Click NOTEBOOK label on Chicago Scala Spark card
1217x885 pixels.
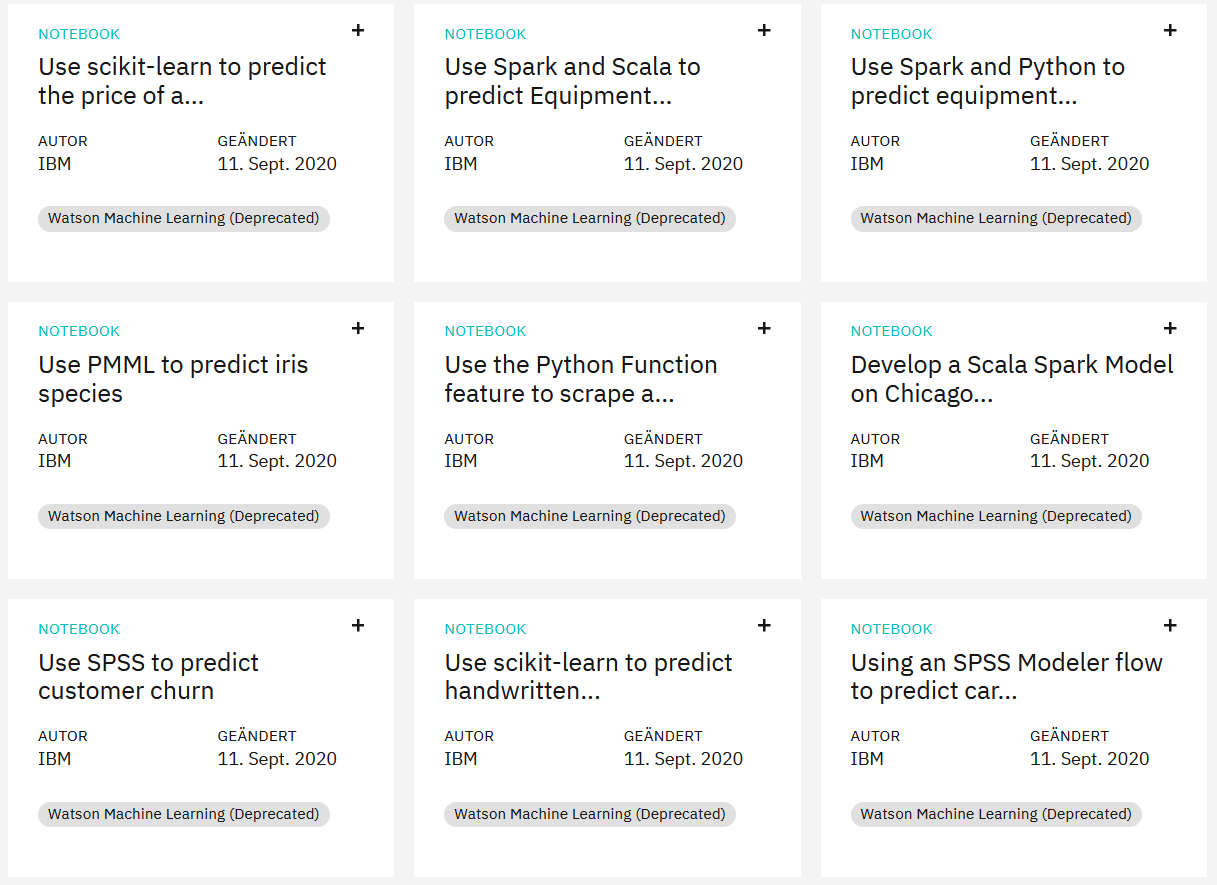point(891,331)
